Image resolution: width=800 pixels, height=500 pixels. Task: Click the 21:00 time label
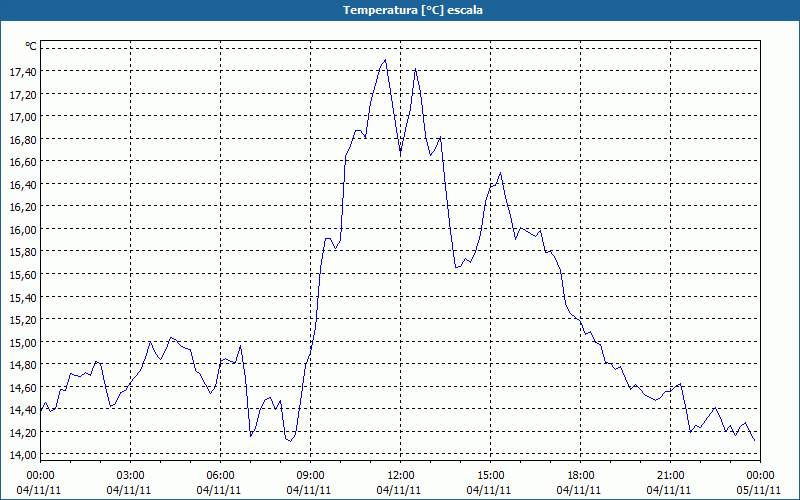tap(670, 476)
